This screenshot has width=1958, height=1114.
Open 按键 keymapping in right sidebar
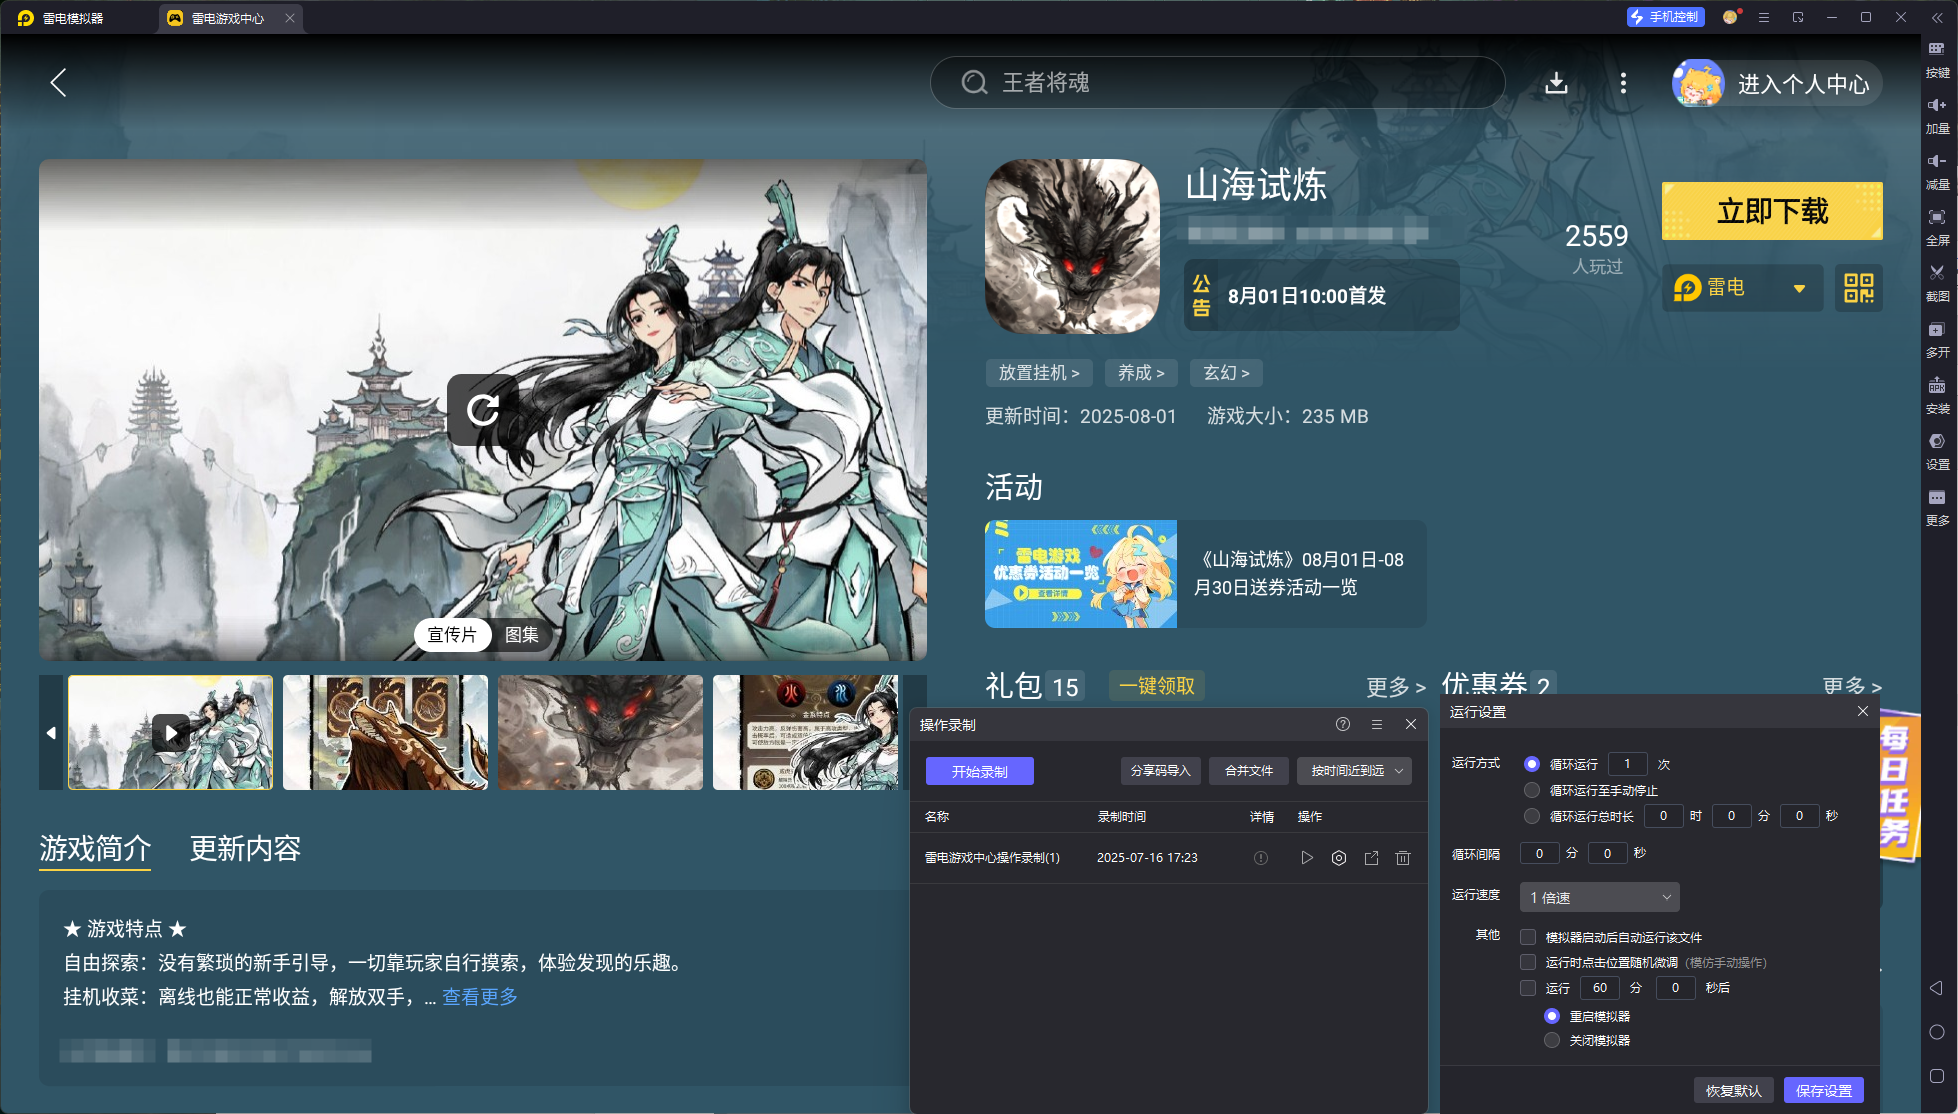[1937, 60]
